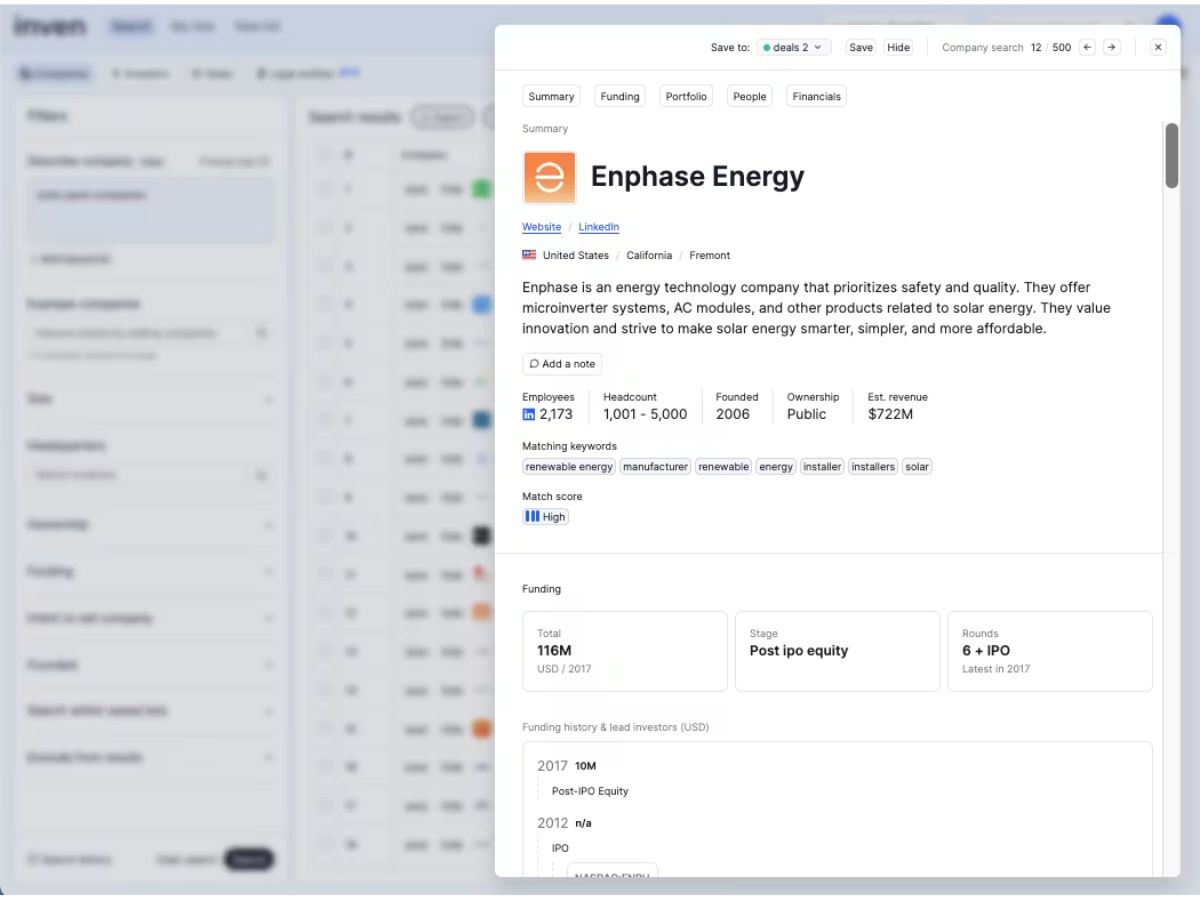The image size is (1200, 900).
Task: Open the LinkedIn link
Action: click(598, 227)
